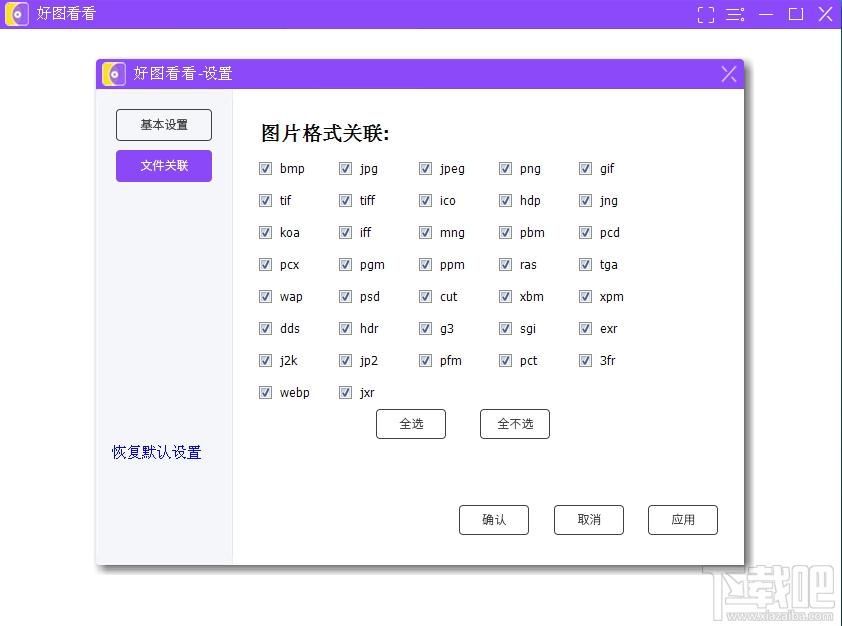Viewport: 842px width, 626px height.
Task: Click the 全不选 button
Action: pos(514,424)
